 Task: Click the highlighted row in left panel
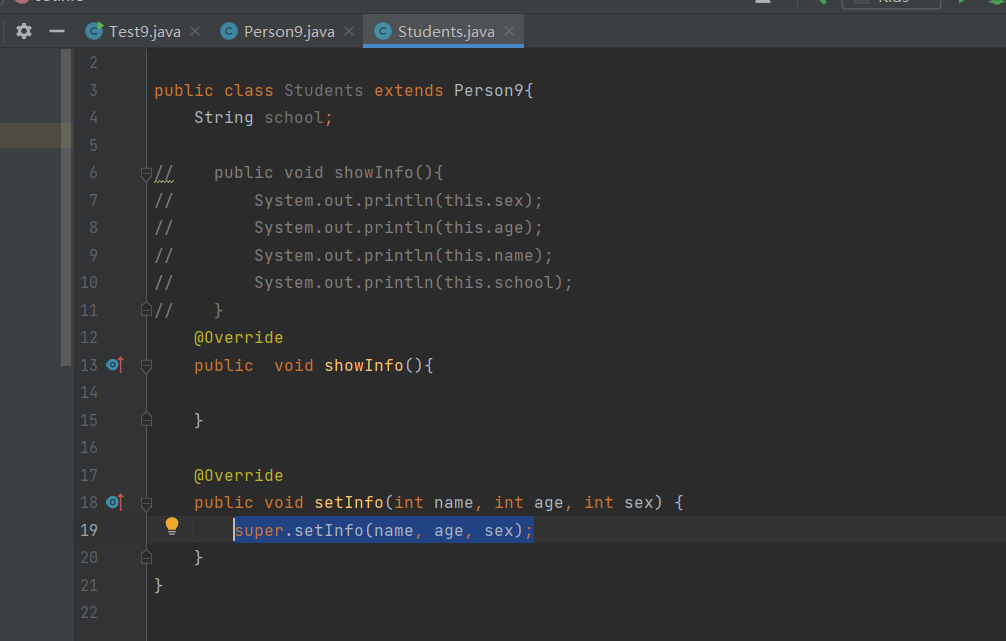tap(35, 135)
